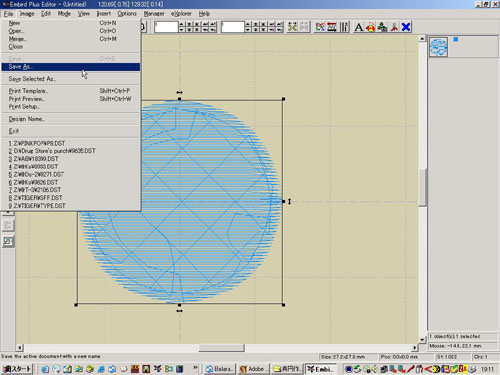Viewport: 500px width, 375px height.
Task: Click the top-right selection handle of the design
Action: click(x=283, y=99)
